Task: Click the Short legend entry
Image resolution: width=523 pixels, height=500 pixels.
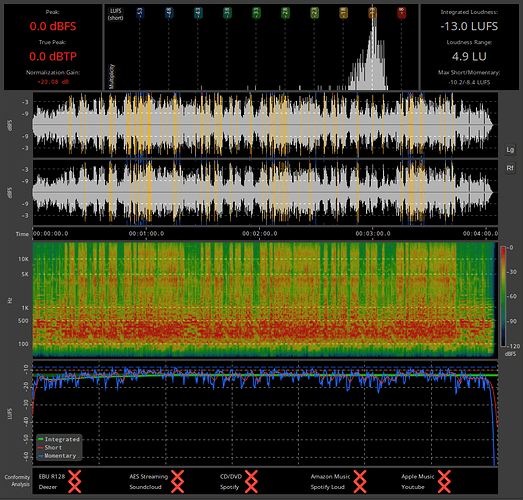Action: pos(50,447)
